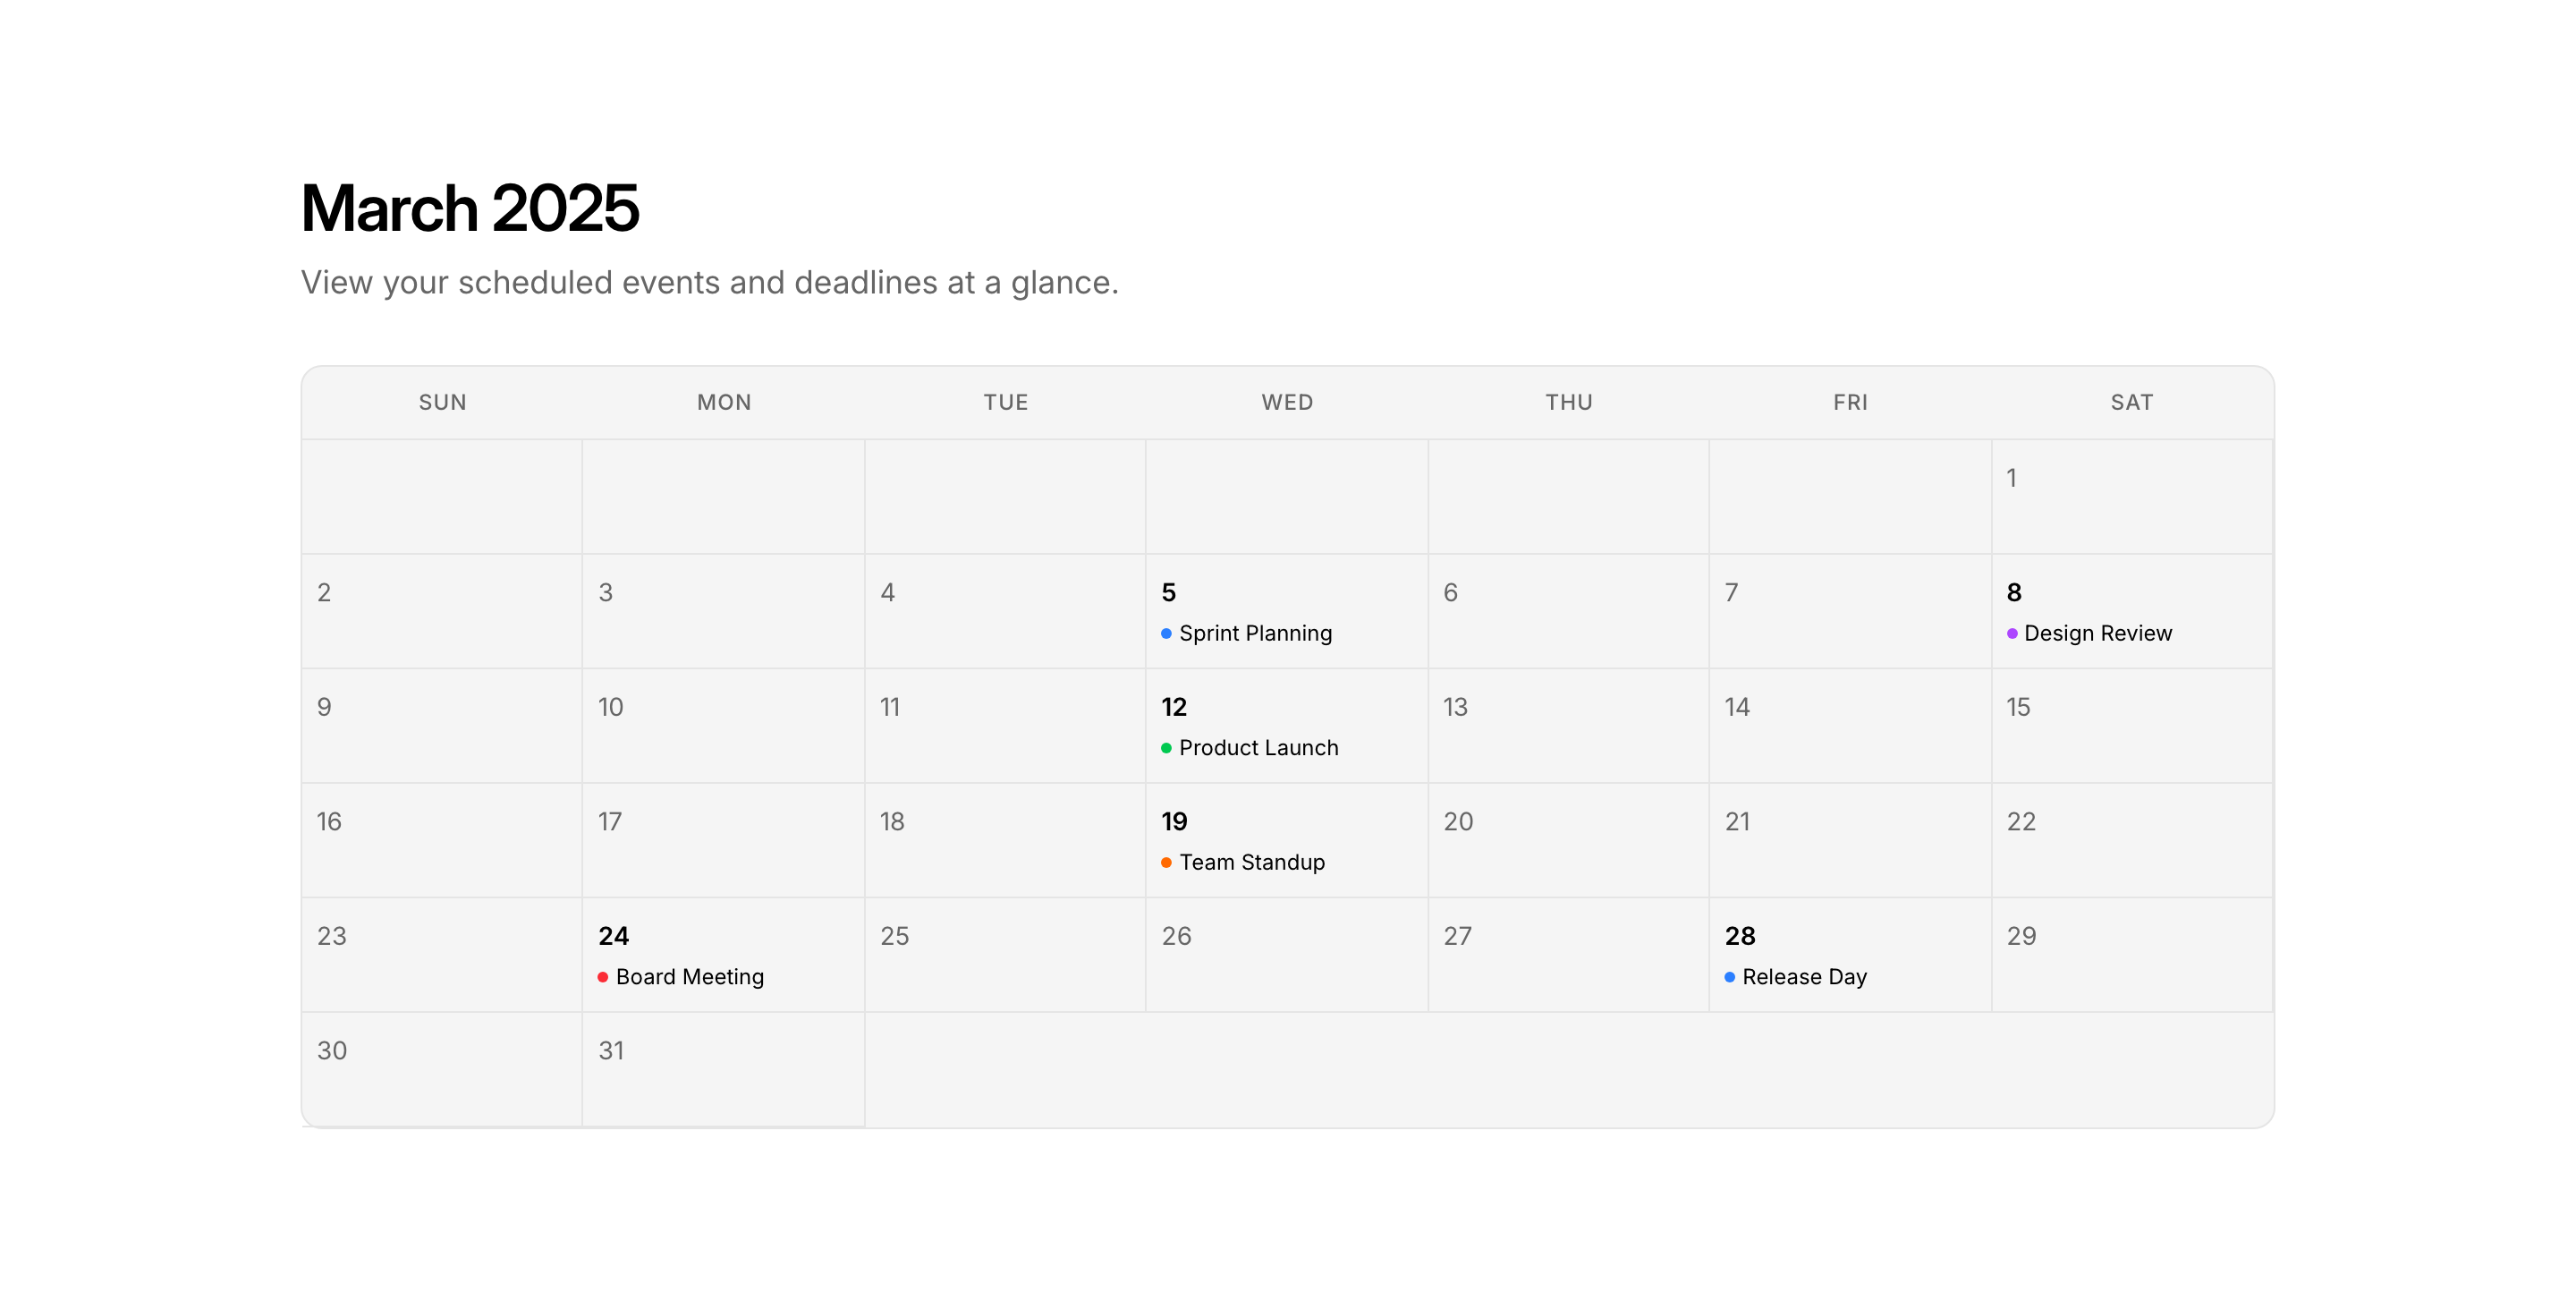
Task: Select the Team Standup event
Action: tap(1251, 862)
